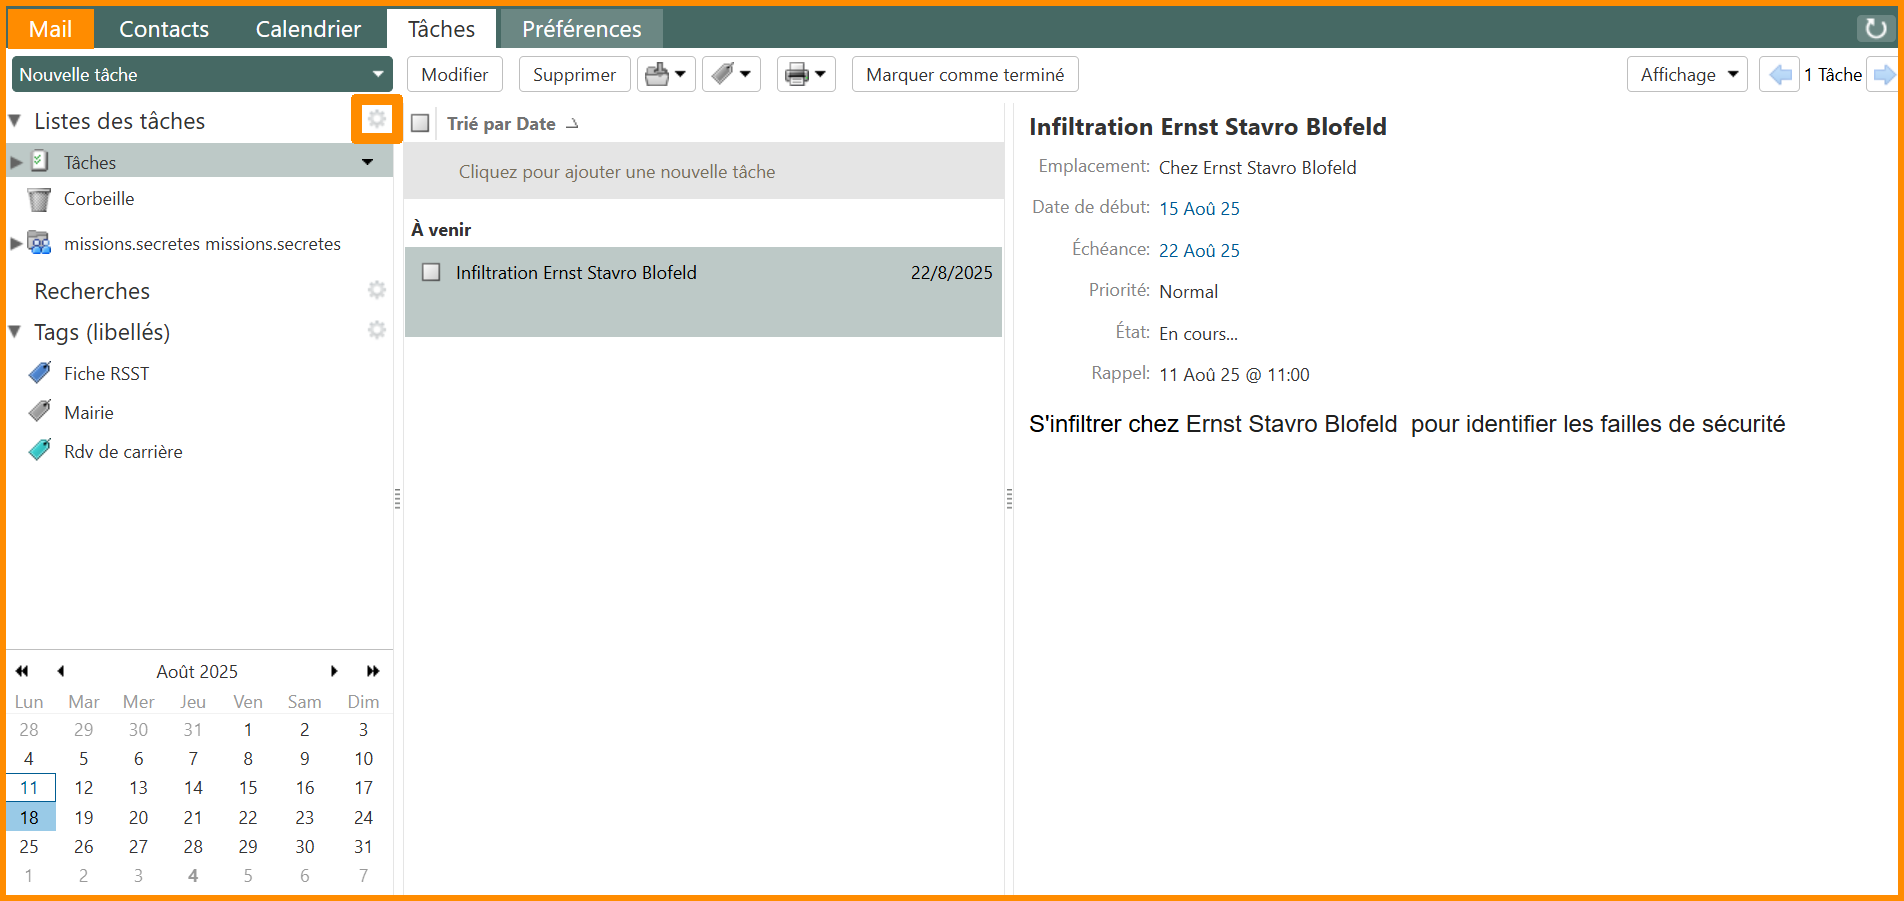This screenshot has width=1904, height=901.
Task: Go to next task with right arrow
Action: pos(1883,75)
